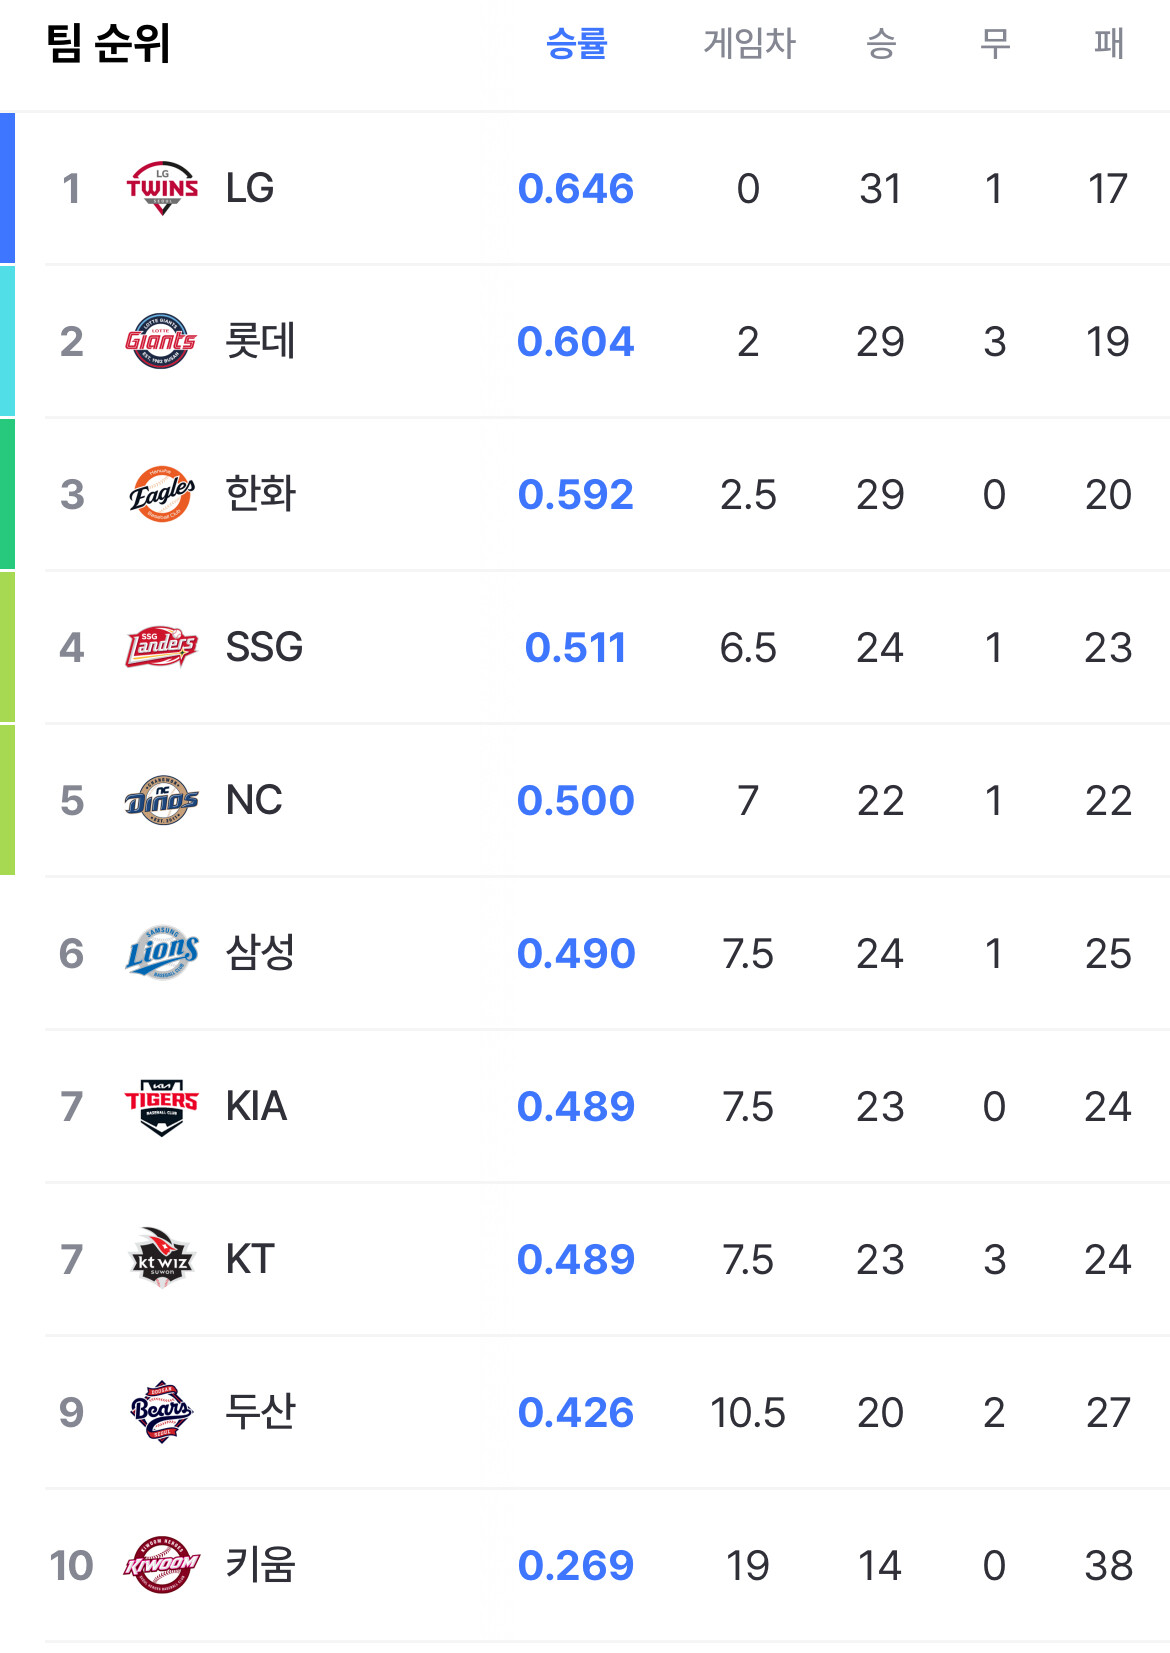Viewport: 1170px width, 1653px height.
Task: Open the 롯데 team name link
Action: (260, 341)
